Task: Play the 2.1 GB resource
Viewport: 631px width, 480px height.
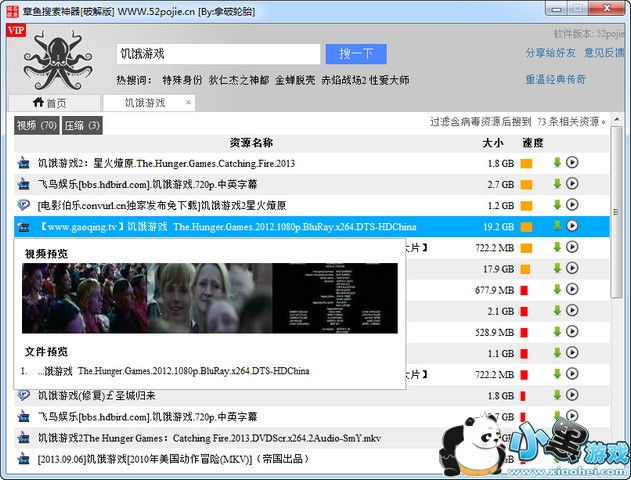Action: pos(572,310)
